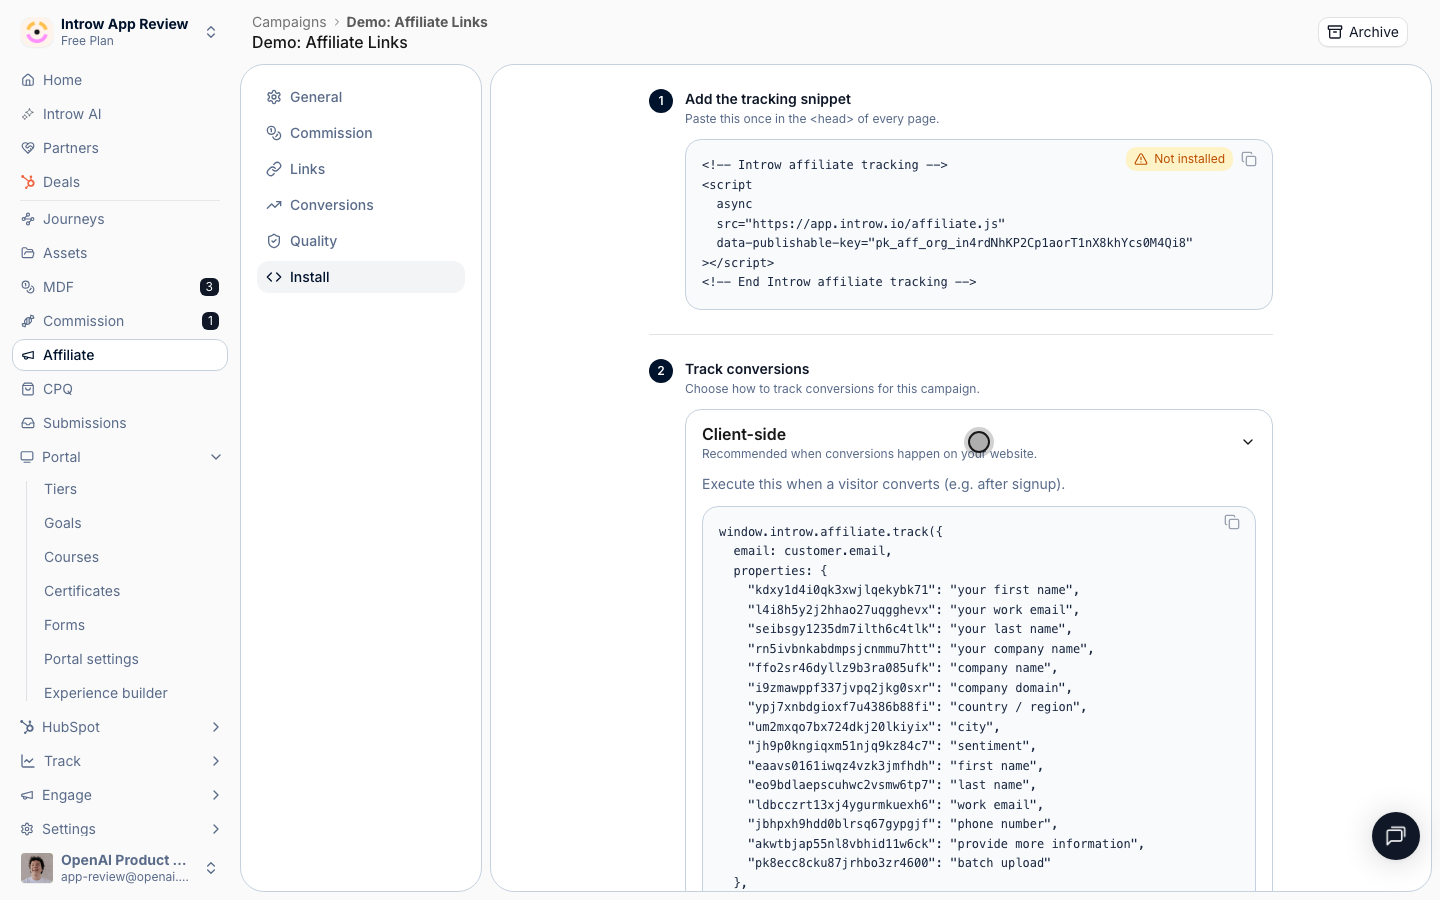Open the user account switcher
This screenshot has width=1440, height=900.
(211, 868)
